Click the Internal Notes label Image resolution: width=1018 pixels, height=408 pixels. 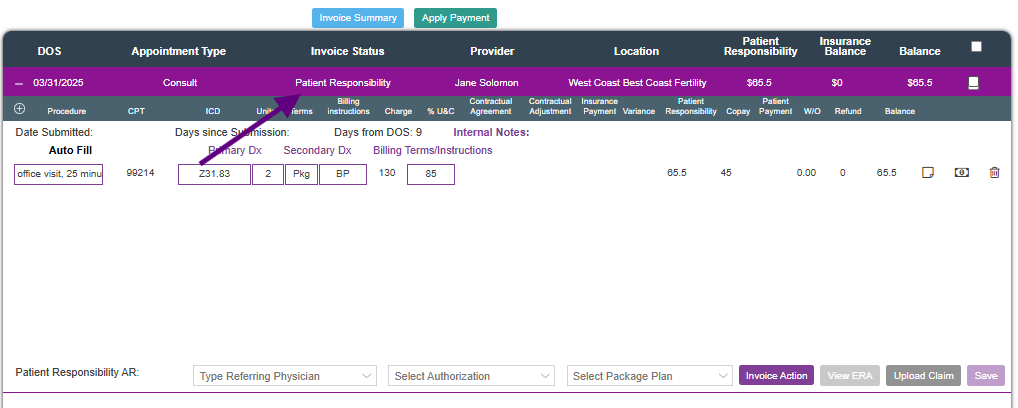coord(491,132)
